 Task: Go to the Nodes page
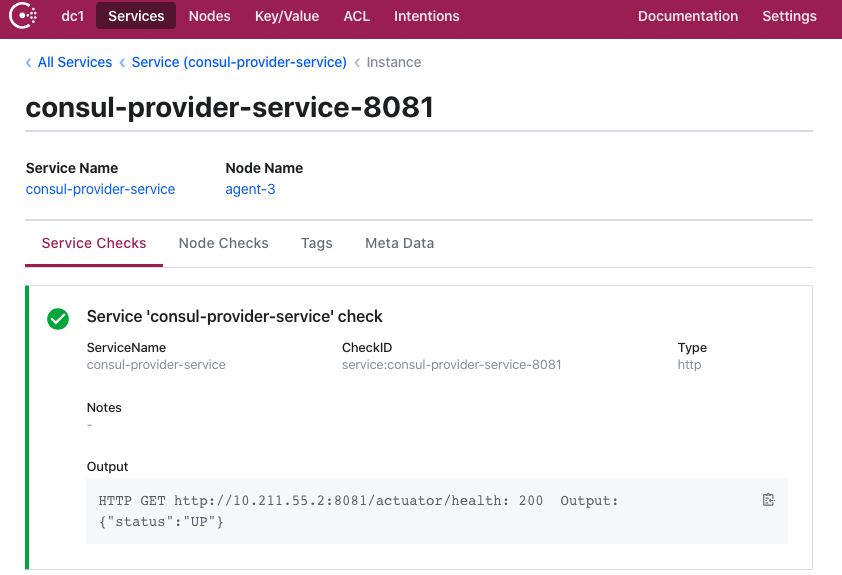[209, 16]
